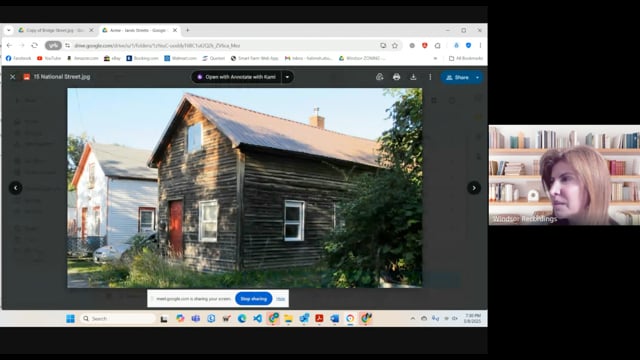
Task: Open the extensions puzzle icon
Action: pyautogui.click(x=438, y=45)
